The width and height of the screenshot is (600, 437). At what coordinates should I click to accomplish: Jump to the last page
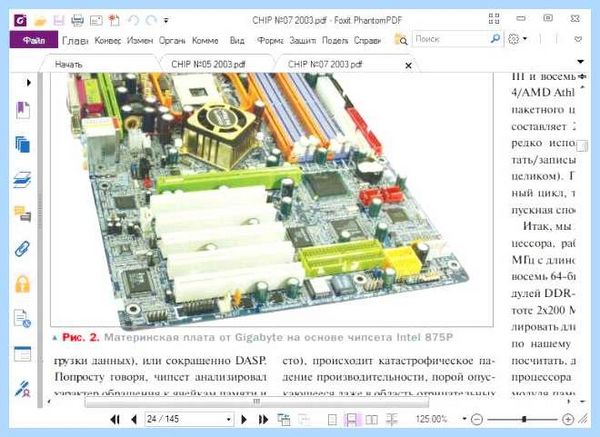point(263,420)
